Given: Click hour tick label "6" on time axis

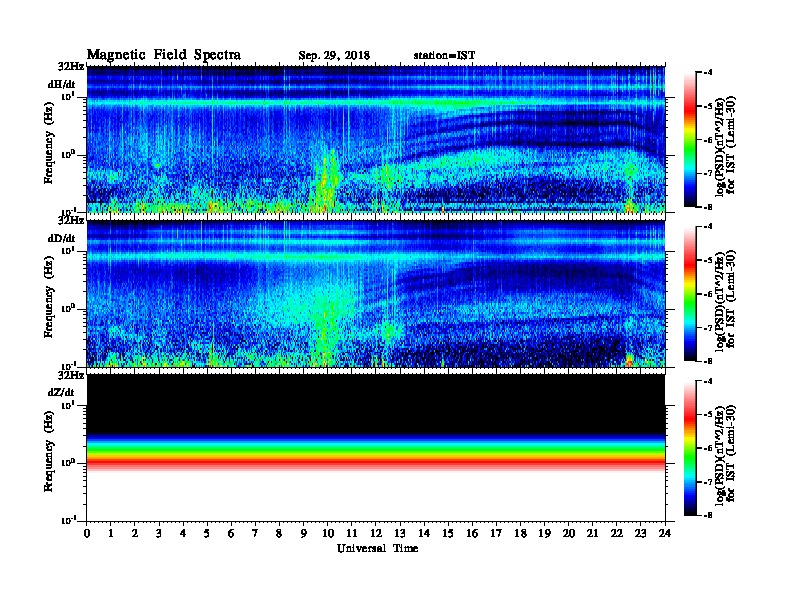Looking at the screenshot, I should (231, 533).
